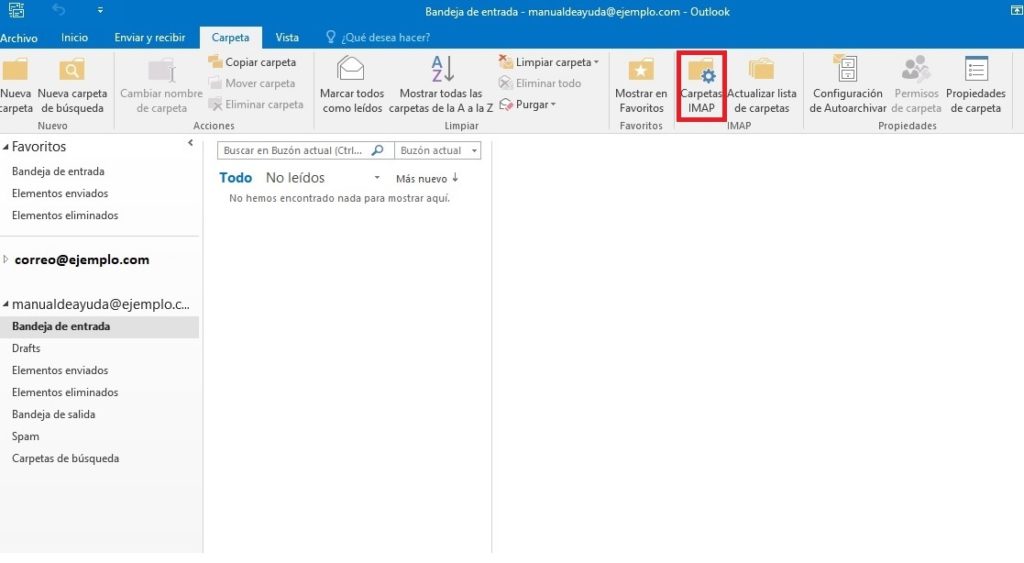Open the Quick Access Toolbar customize dropdown
Viewport: 1024px width, 563px height.
tap(100, 10)
